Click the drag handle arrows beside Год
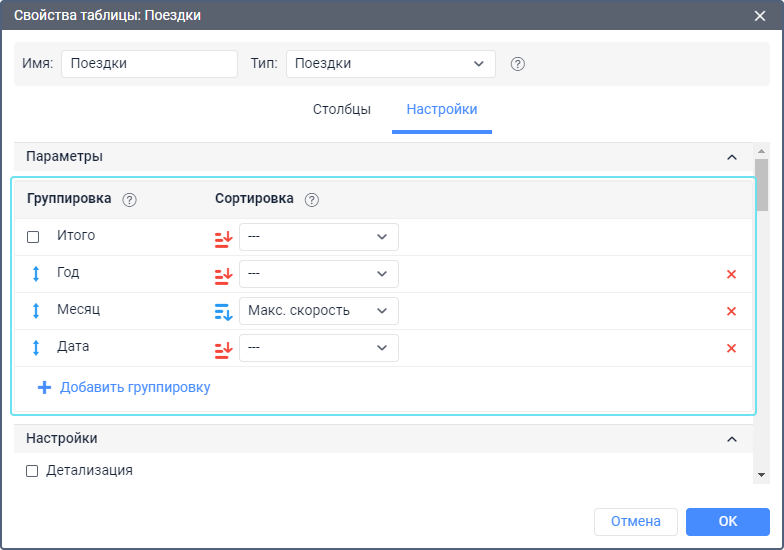 (36, 274)
